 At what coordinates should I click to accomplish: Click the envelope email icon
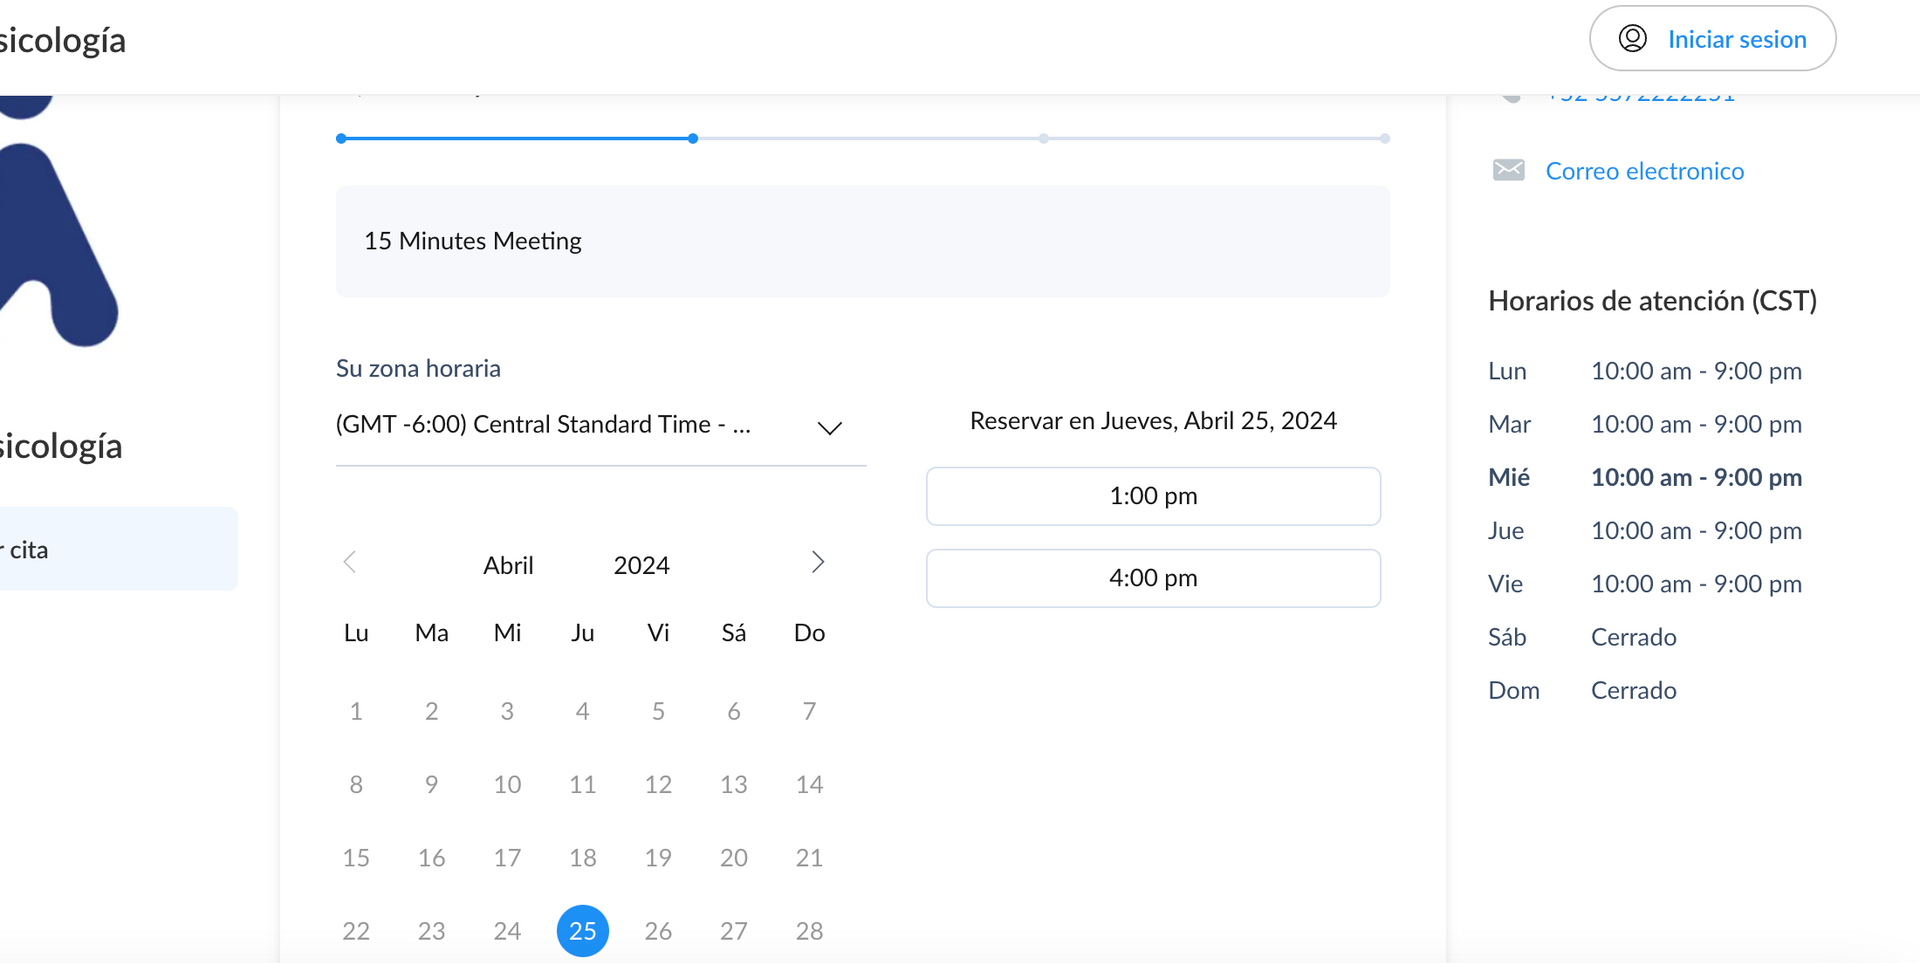click(1508, 170)
